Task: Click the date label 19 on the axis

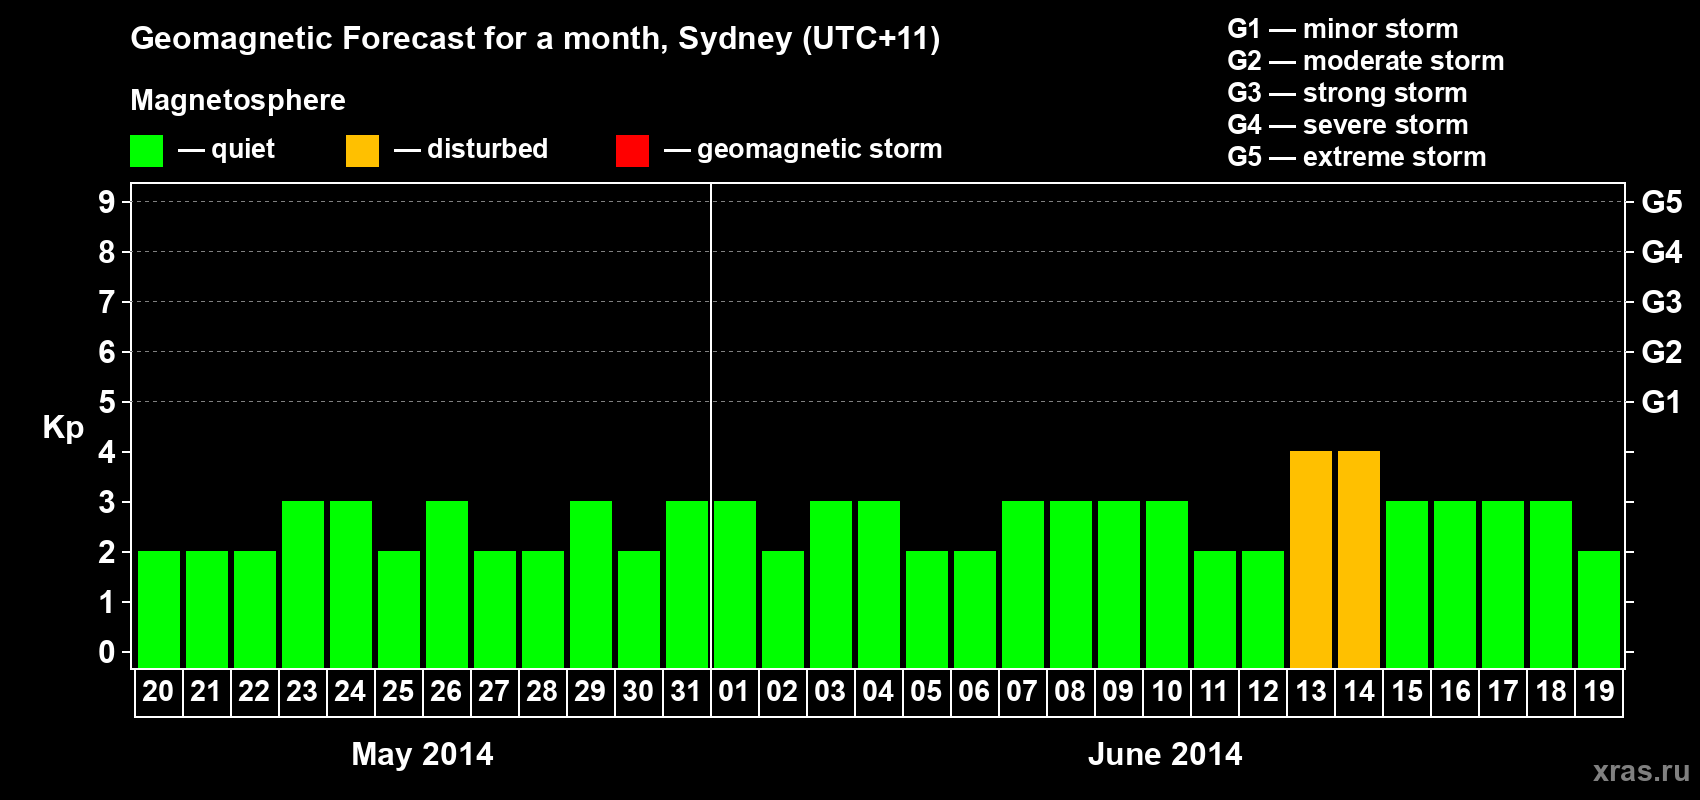Action: 1598,691
